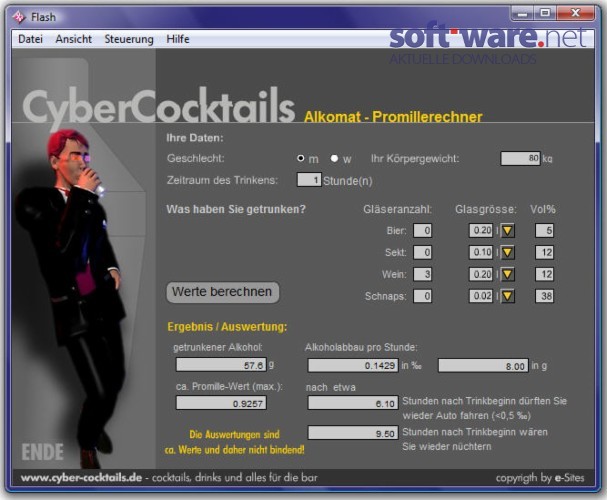Click the Sekt Vol% field
The width and height of the screenshot is (607, 500).
coord(544,253)
